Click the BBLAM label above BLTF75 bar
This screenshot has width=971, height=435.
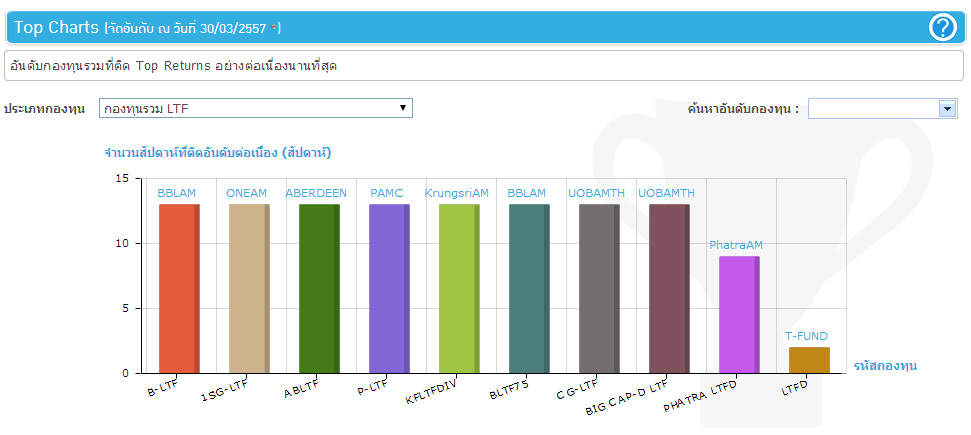[x=526, y=193]
